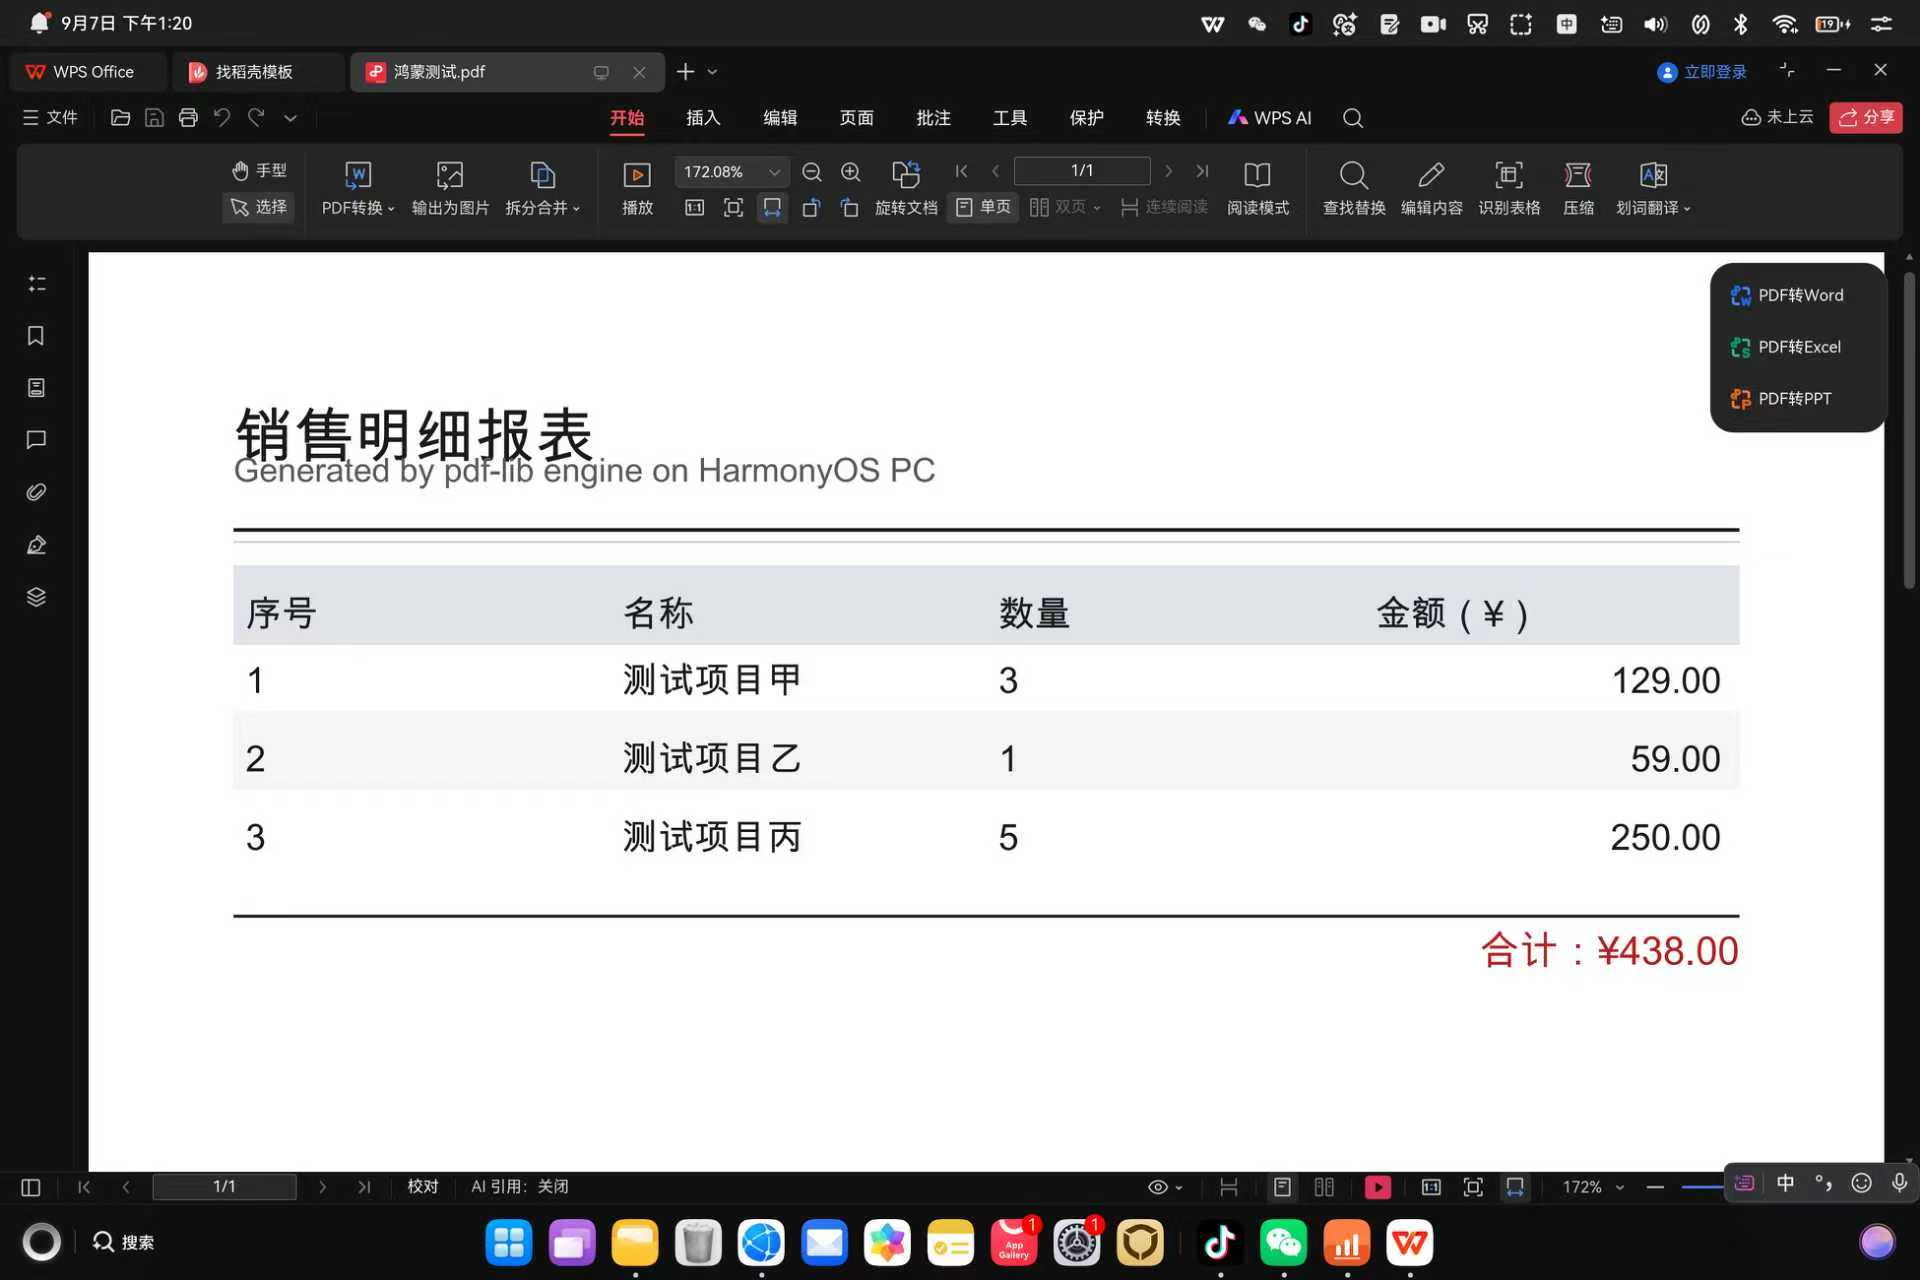Open the comments sidebar panel
The image size is (1920, 1280).
point(36,440)
